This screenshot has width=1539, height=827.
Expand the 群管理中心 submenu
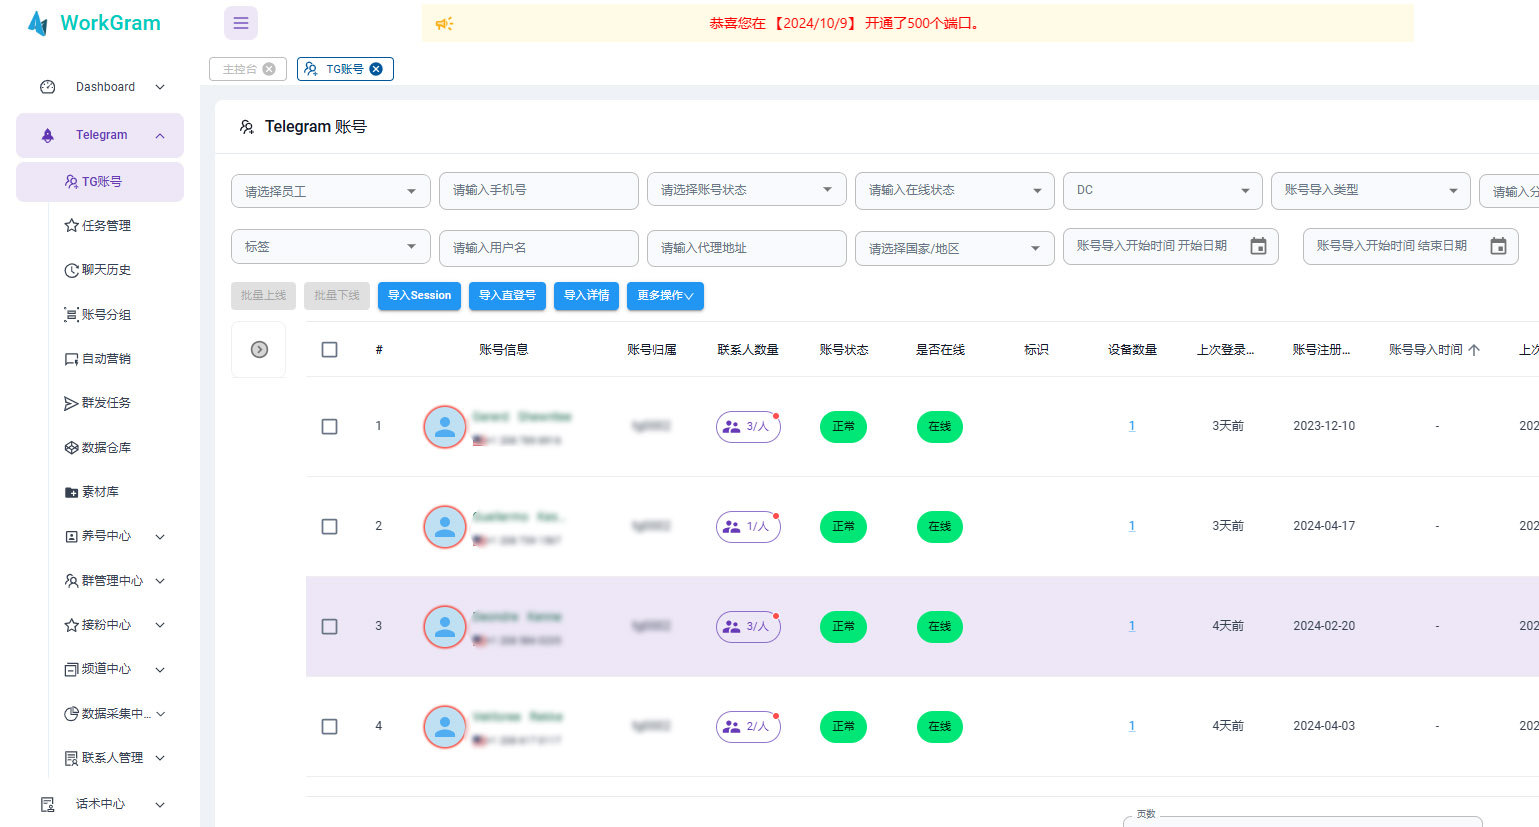(x=160, y=581)
